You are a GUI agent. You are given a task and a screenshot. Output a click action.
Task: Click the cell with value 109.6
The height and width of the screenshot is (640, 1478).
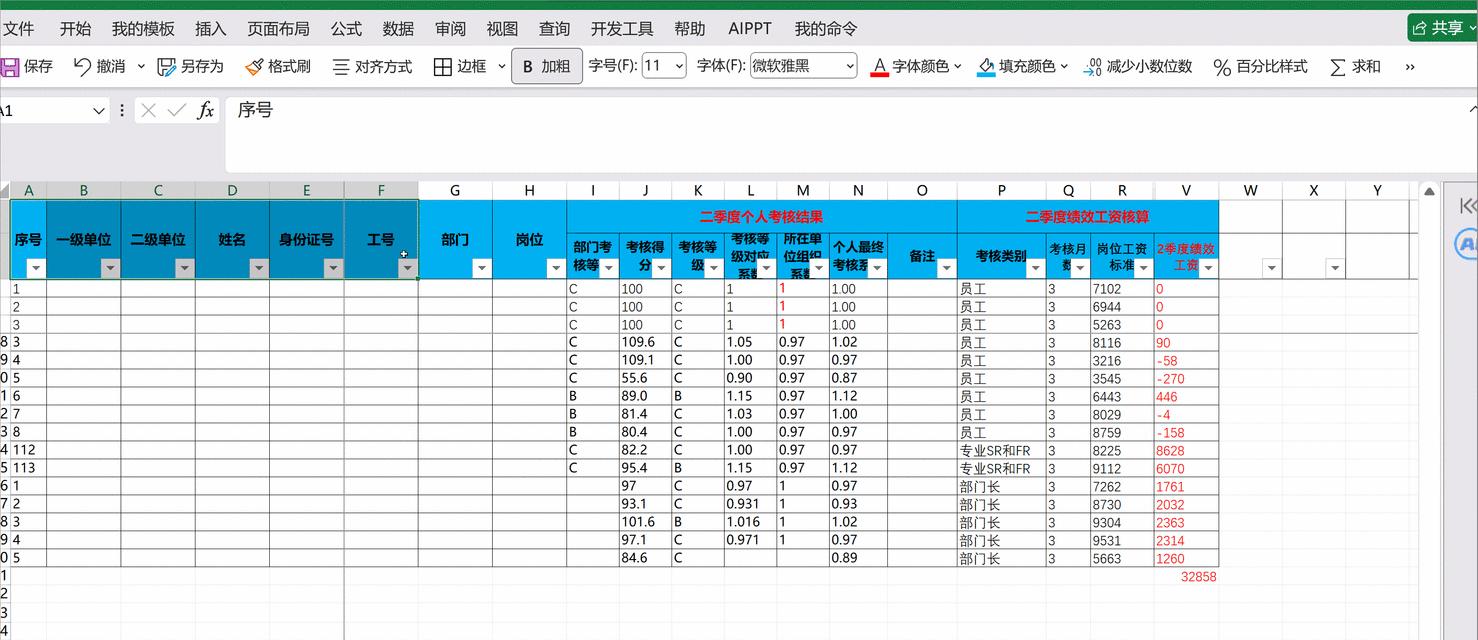(x=645, y=342)
